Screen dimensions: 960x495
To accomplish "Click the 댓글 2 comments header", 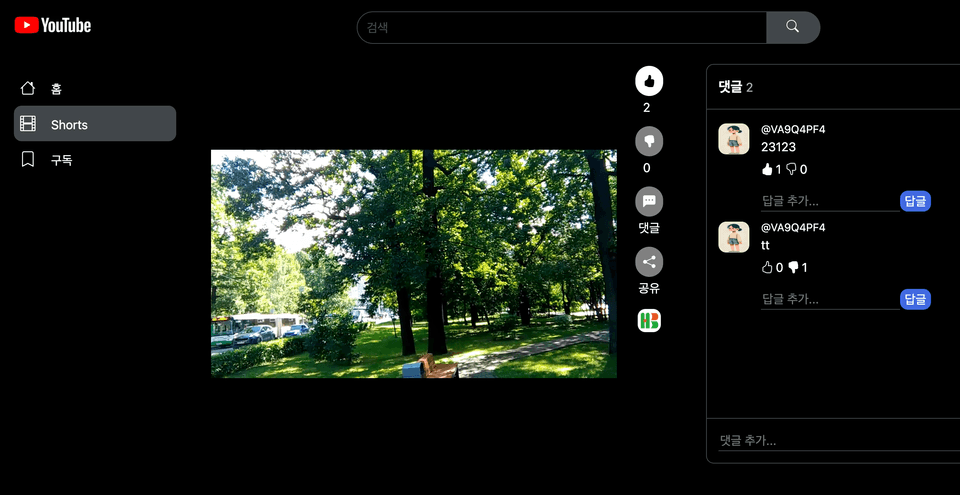I will (736, 88).
